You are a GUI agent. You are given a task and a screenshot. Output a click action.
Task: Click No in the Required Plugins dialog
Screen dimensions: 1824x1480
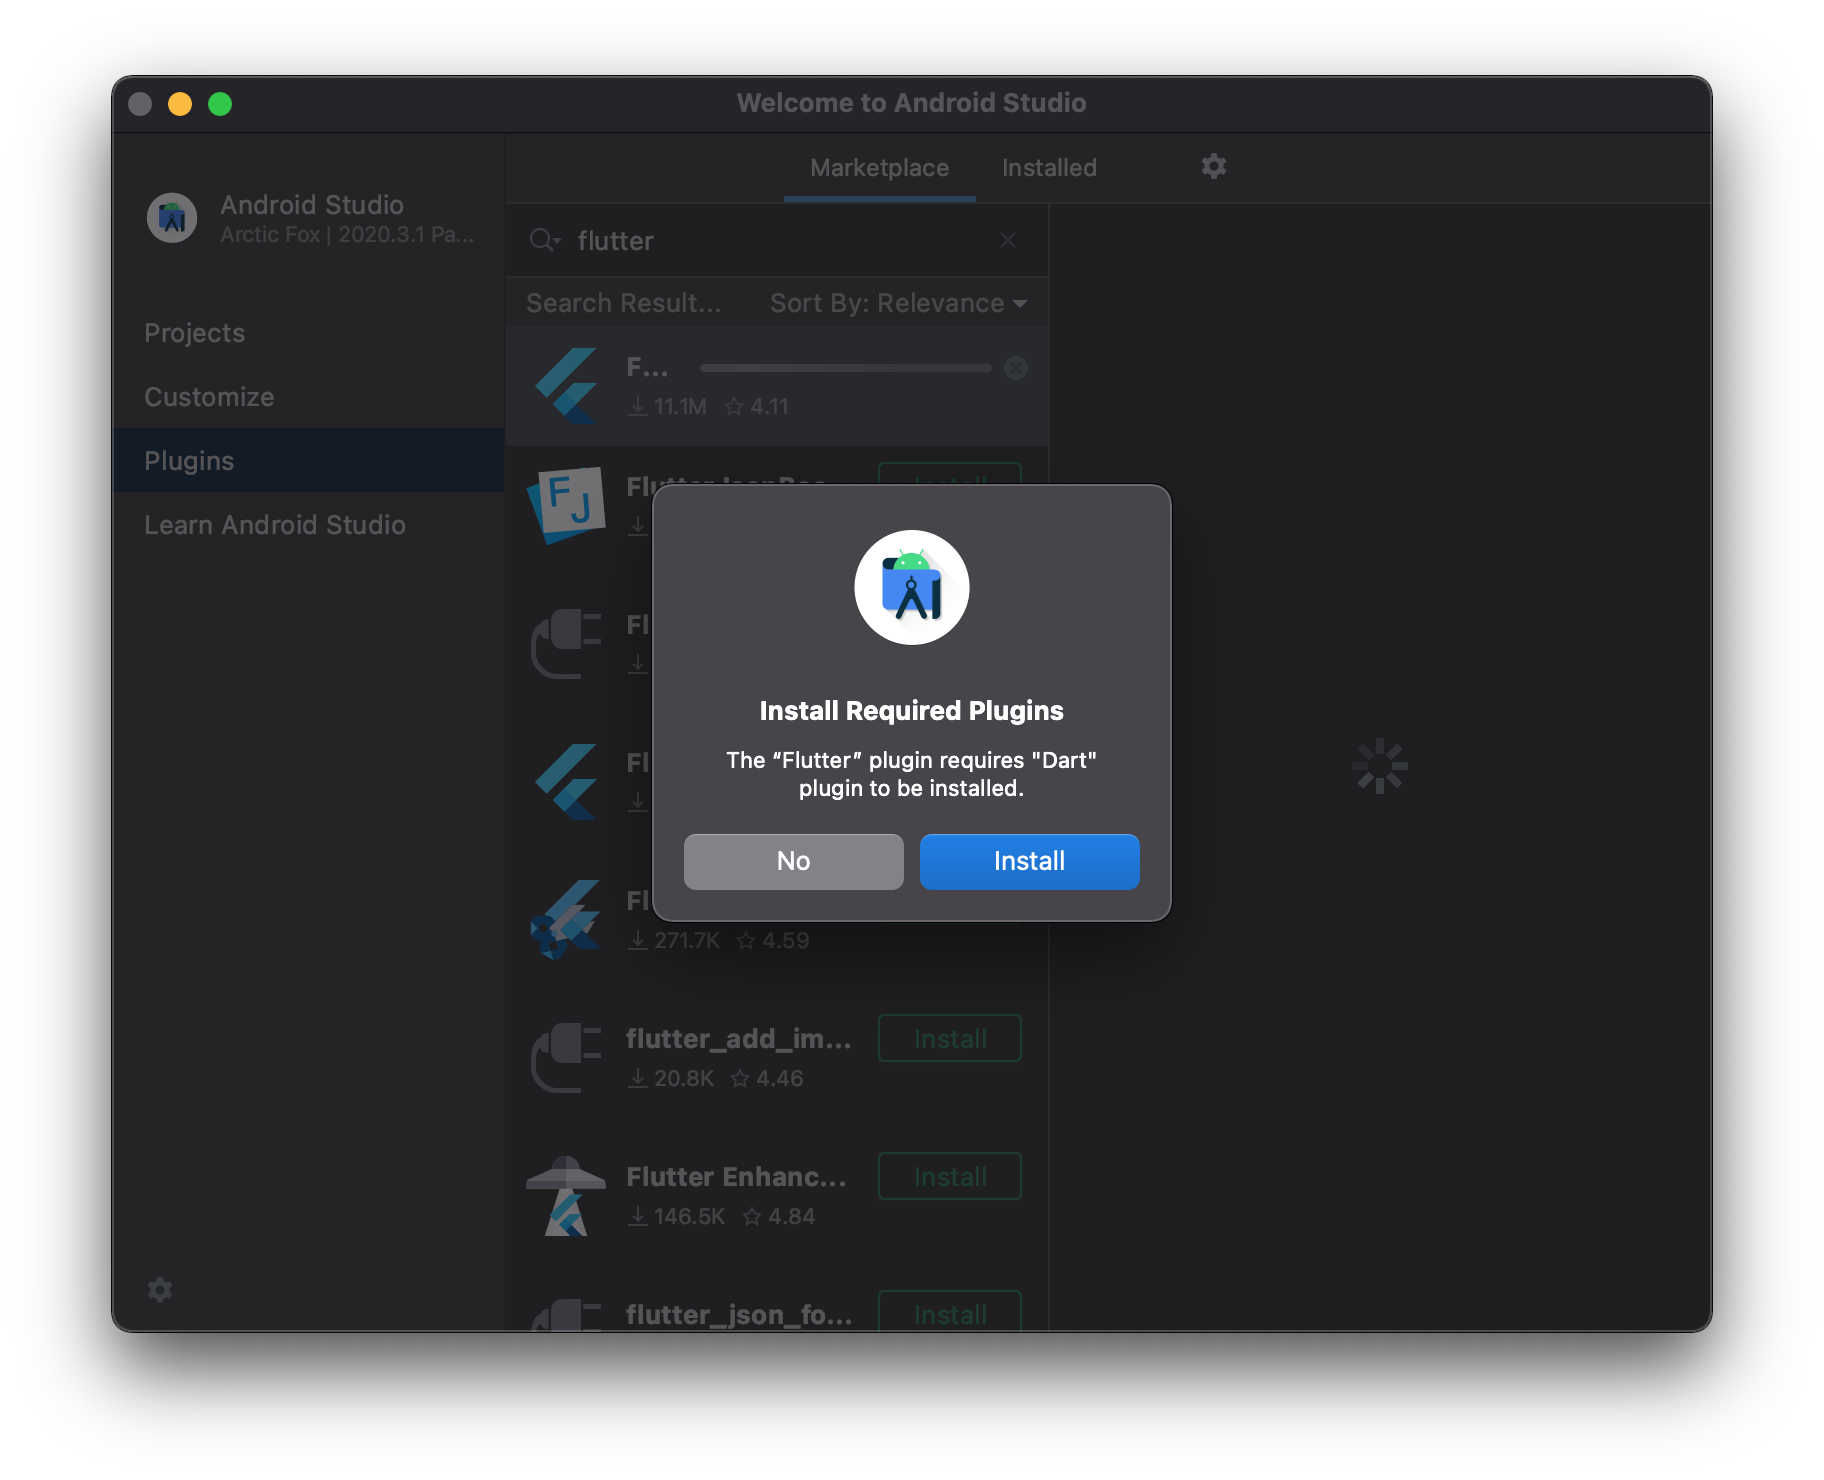tap(793, 861)
